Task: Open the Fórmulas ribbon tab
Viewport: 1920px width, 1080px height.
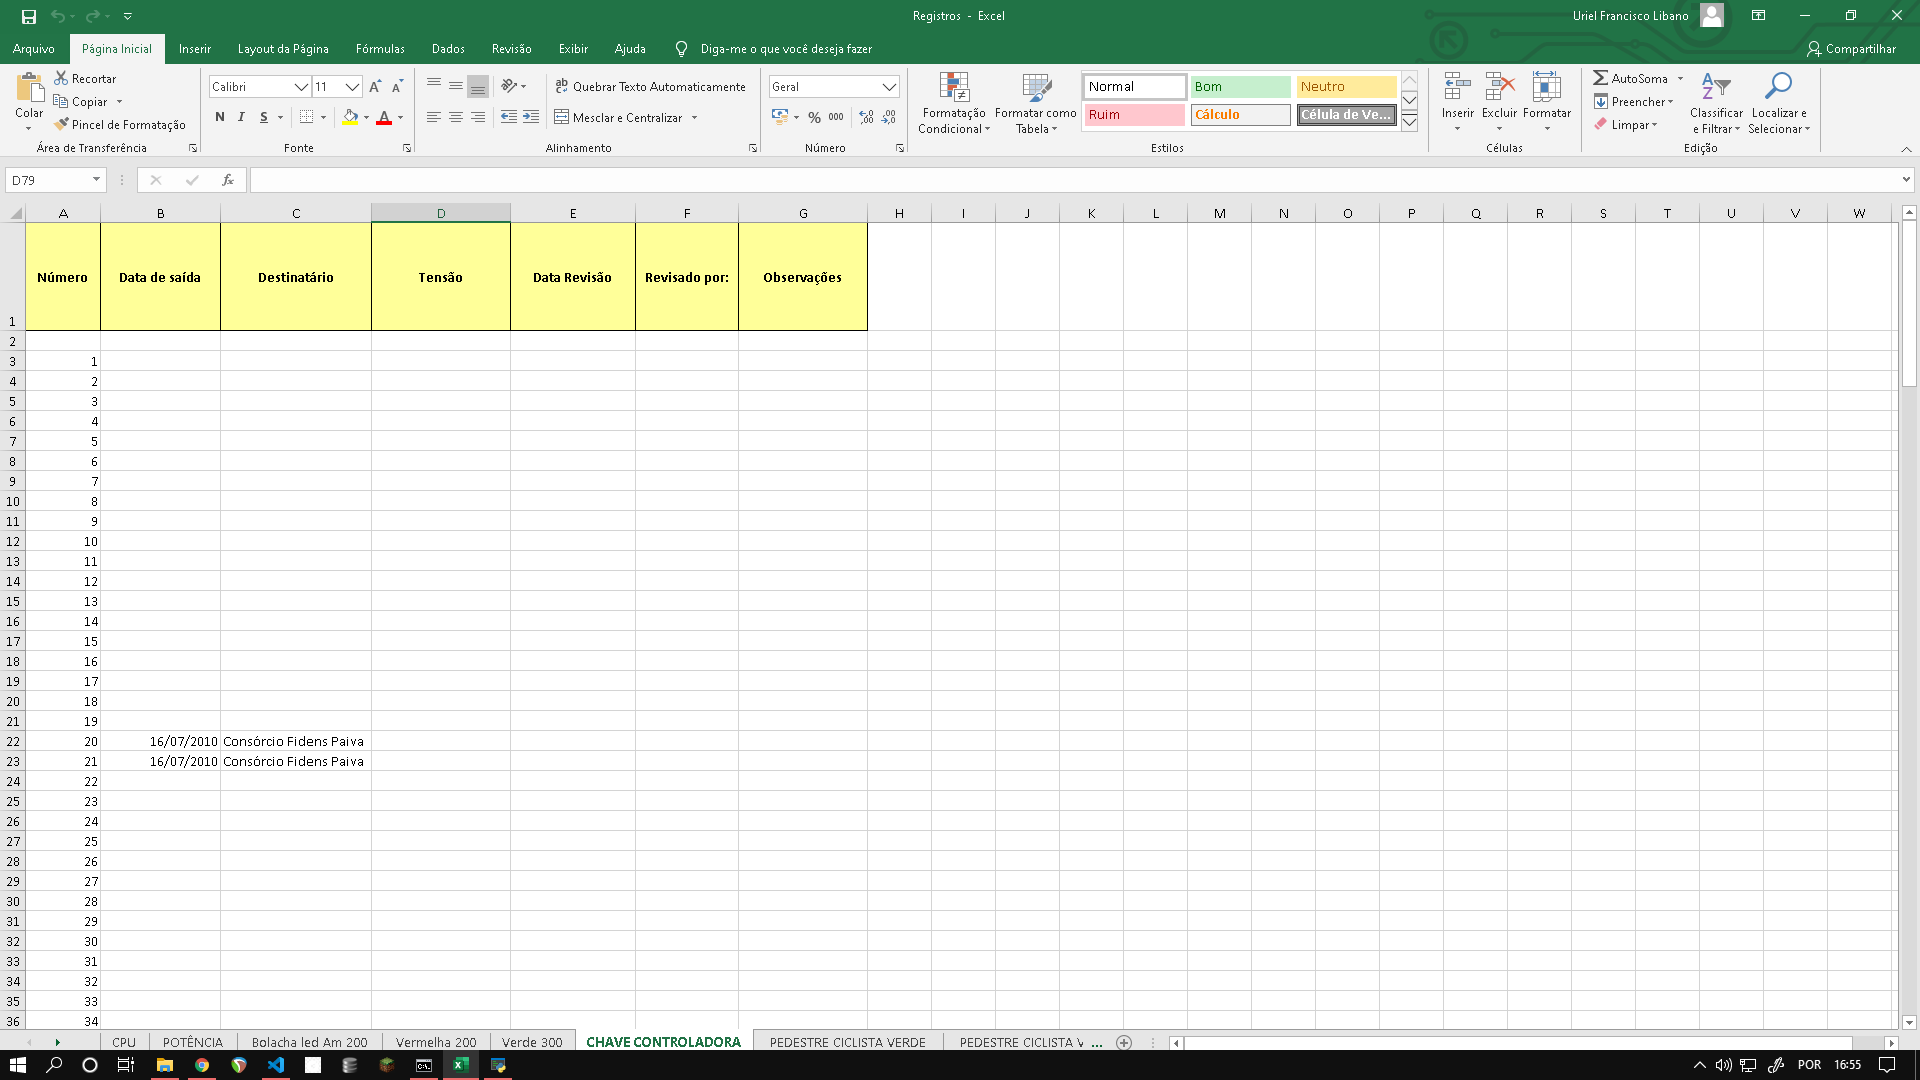Action: click(380, 49)
